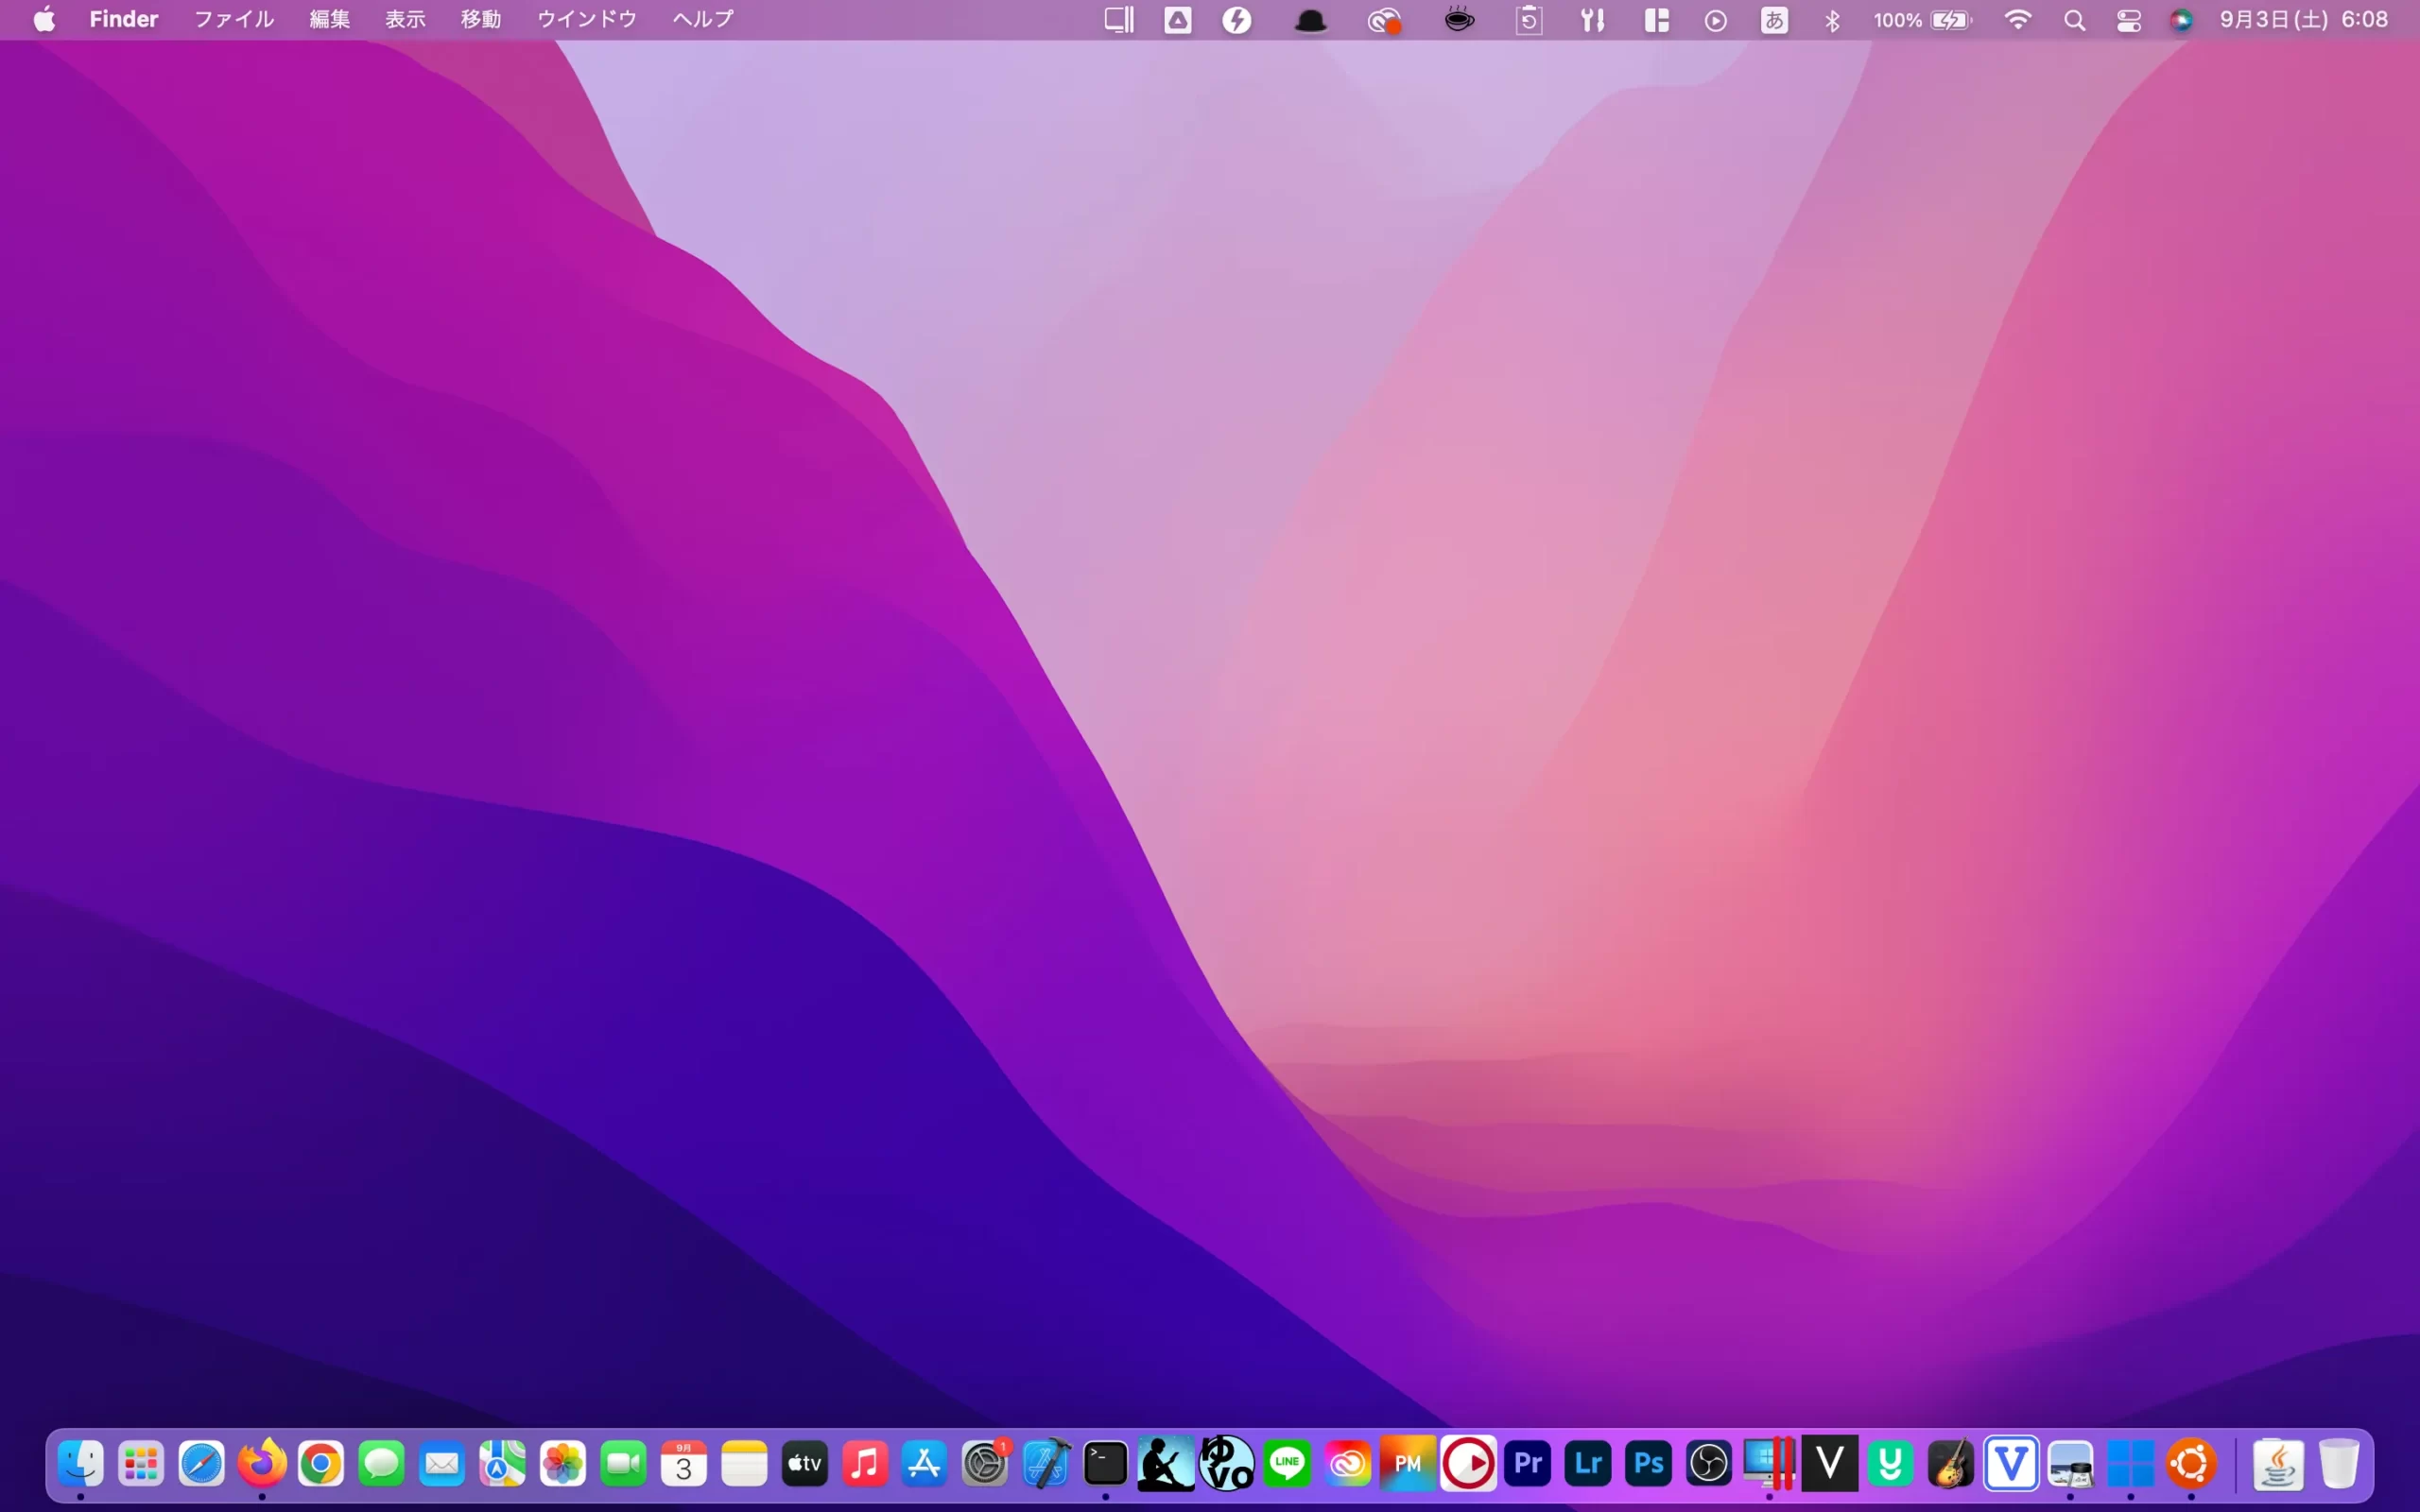
Task: Open Parallels Desktop in Dock
Action: pos(1769,1464)
